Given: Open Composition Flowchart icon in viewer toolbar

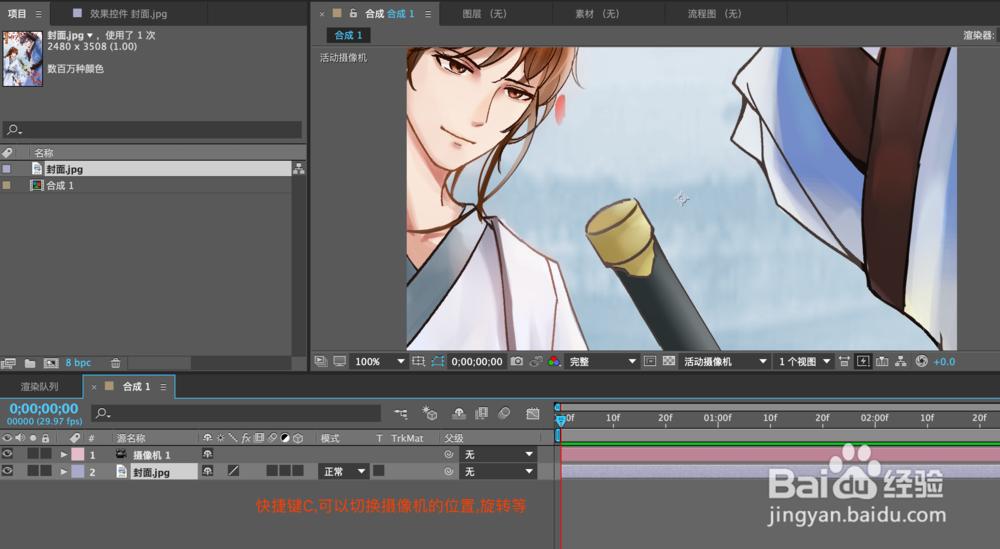Looking at the screenshot, I should click(901, 362).
